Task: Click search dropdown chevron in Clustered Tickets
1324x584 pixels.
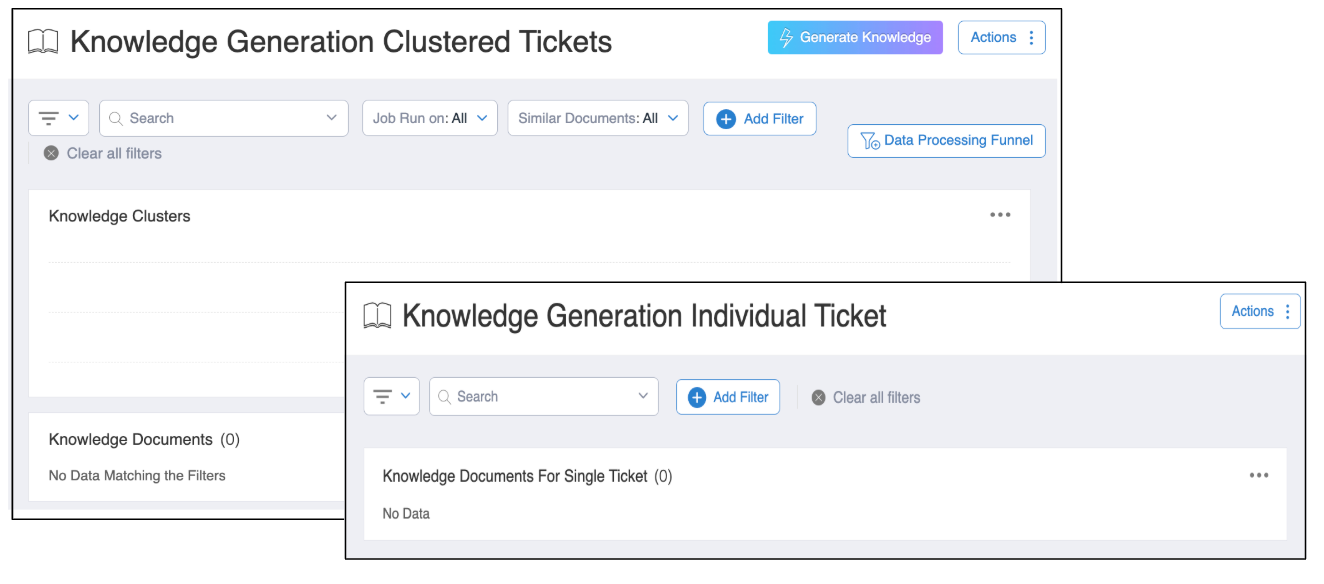Action: tap(332, 118)
